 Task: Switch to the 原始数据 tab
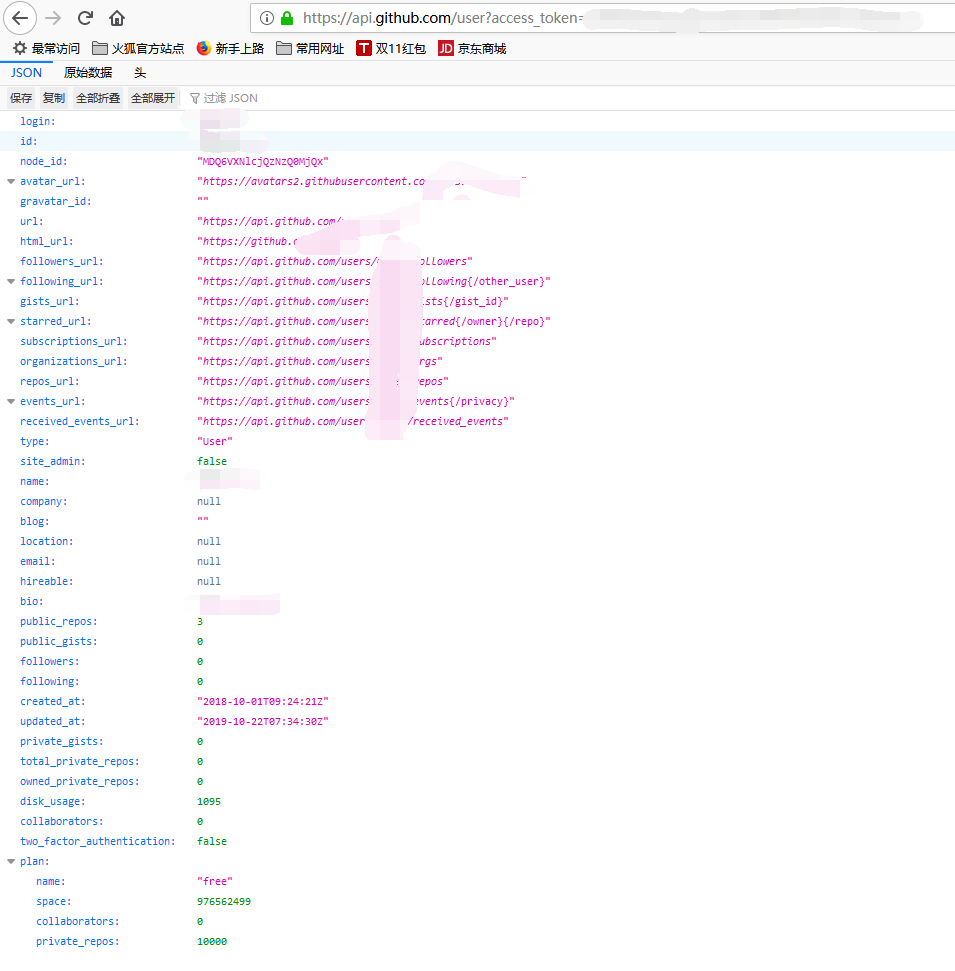click(x=88, y=72)
